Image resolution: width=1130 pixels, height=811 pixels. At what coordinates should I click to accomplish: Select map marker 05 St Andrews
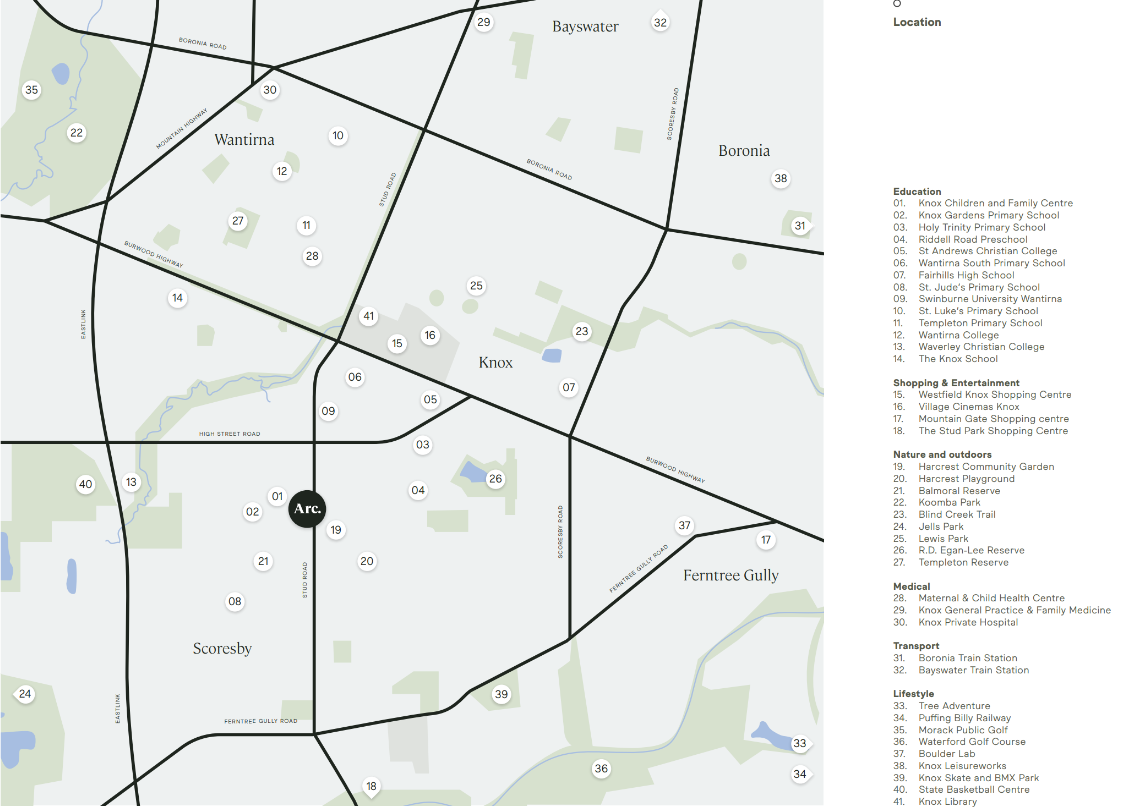click(430, 399)
